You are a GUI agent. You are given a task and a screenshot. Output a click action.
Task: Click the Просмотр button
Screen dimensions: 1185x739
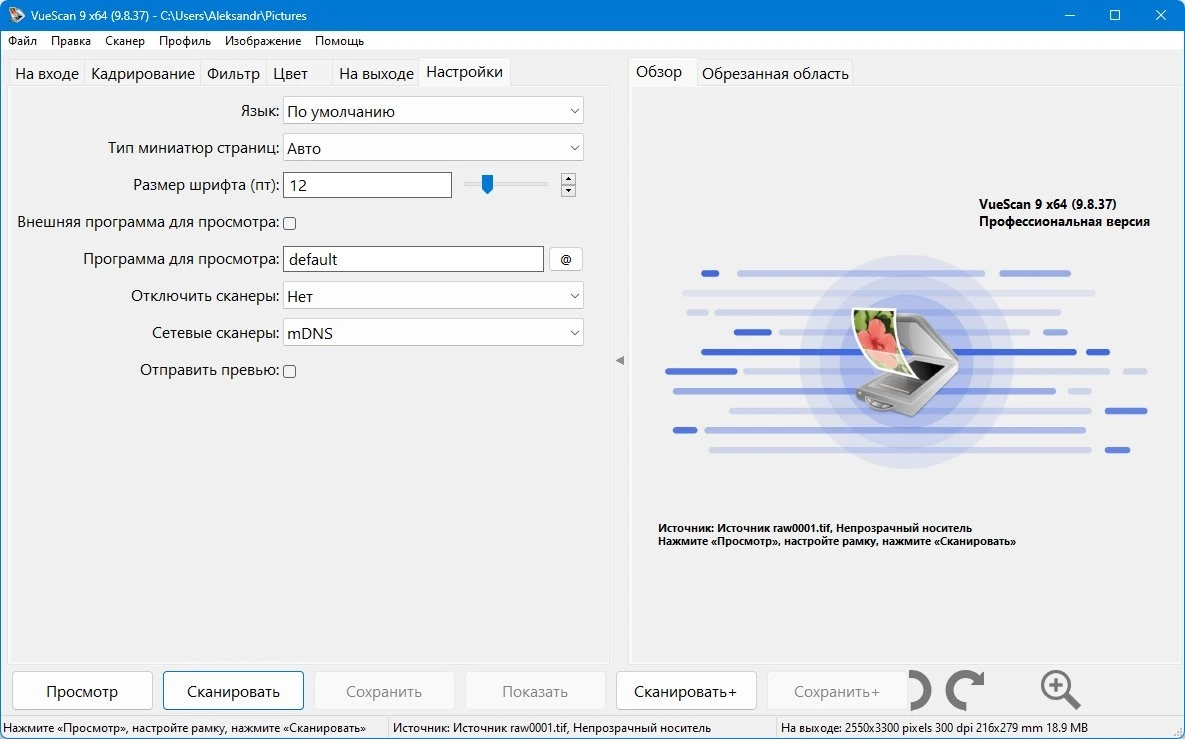pyautogui.click(x=82, y=691)
